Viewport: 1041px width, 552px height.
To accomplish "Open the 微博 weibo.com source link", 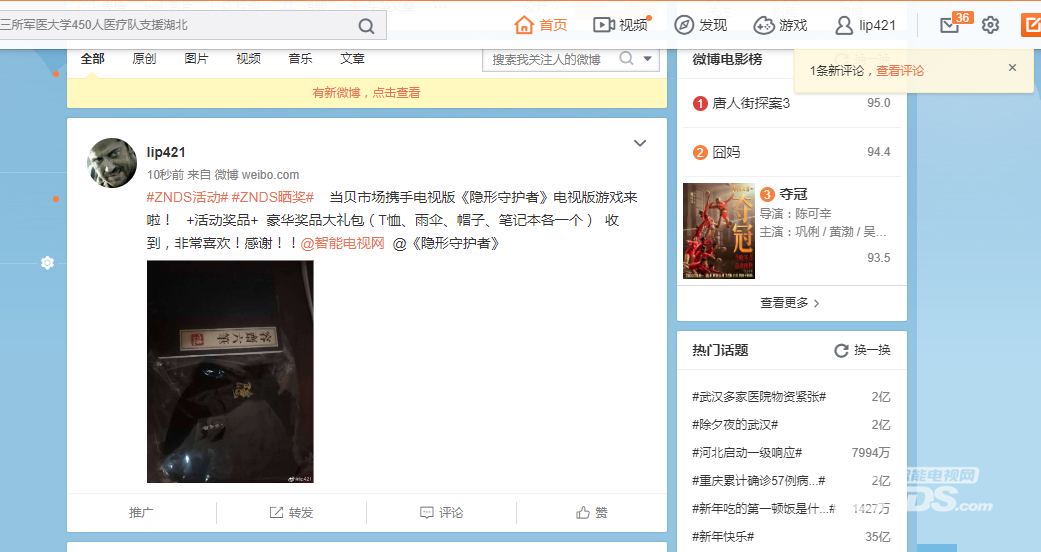I will (x=257, y=175).
